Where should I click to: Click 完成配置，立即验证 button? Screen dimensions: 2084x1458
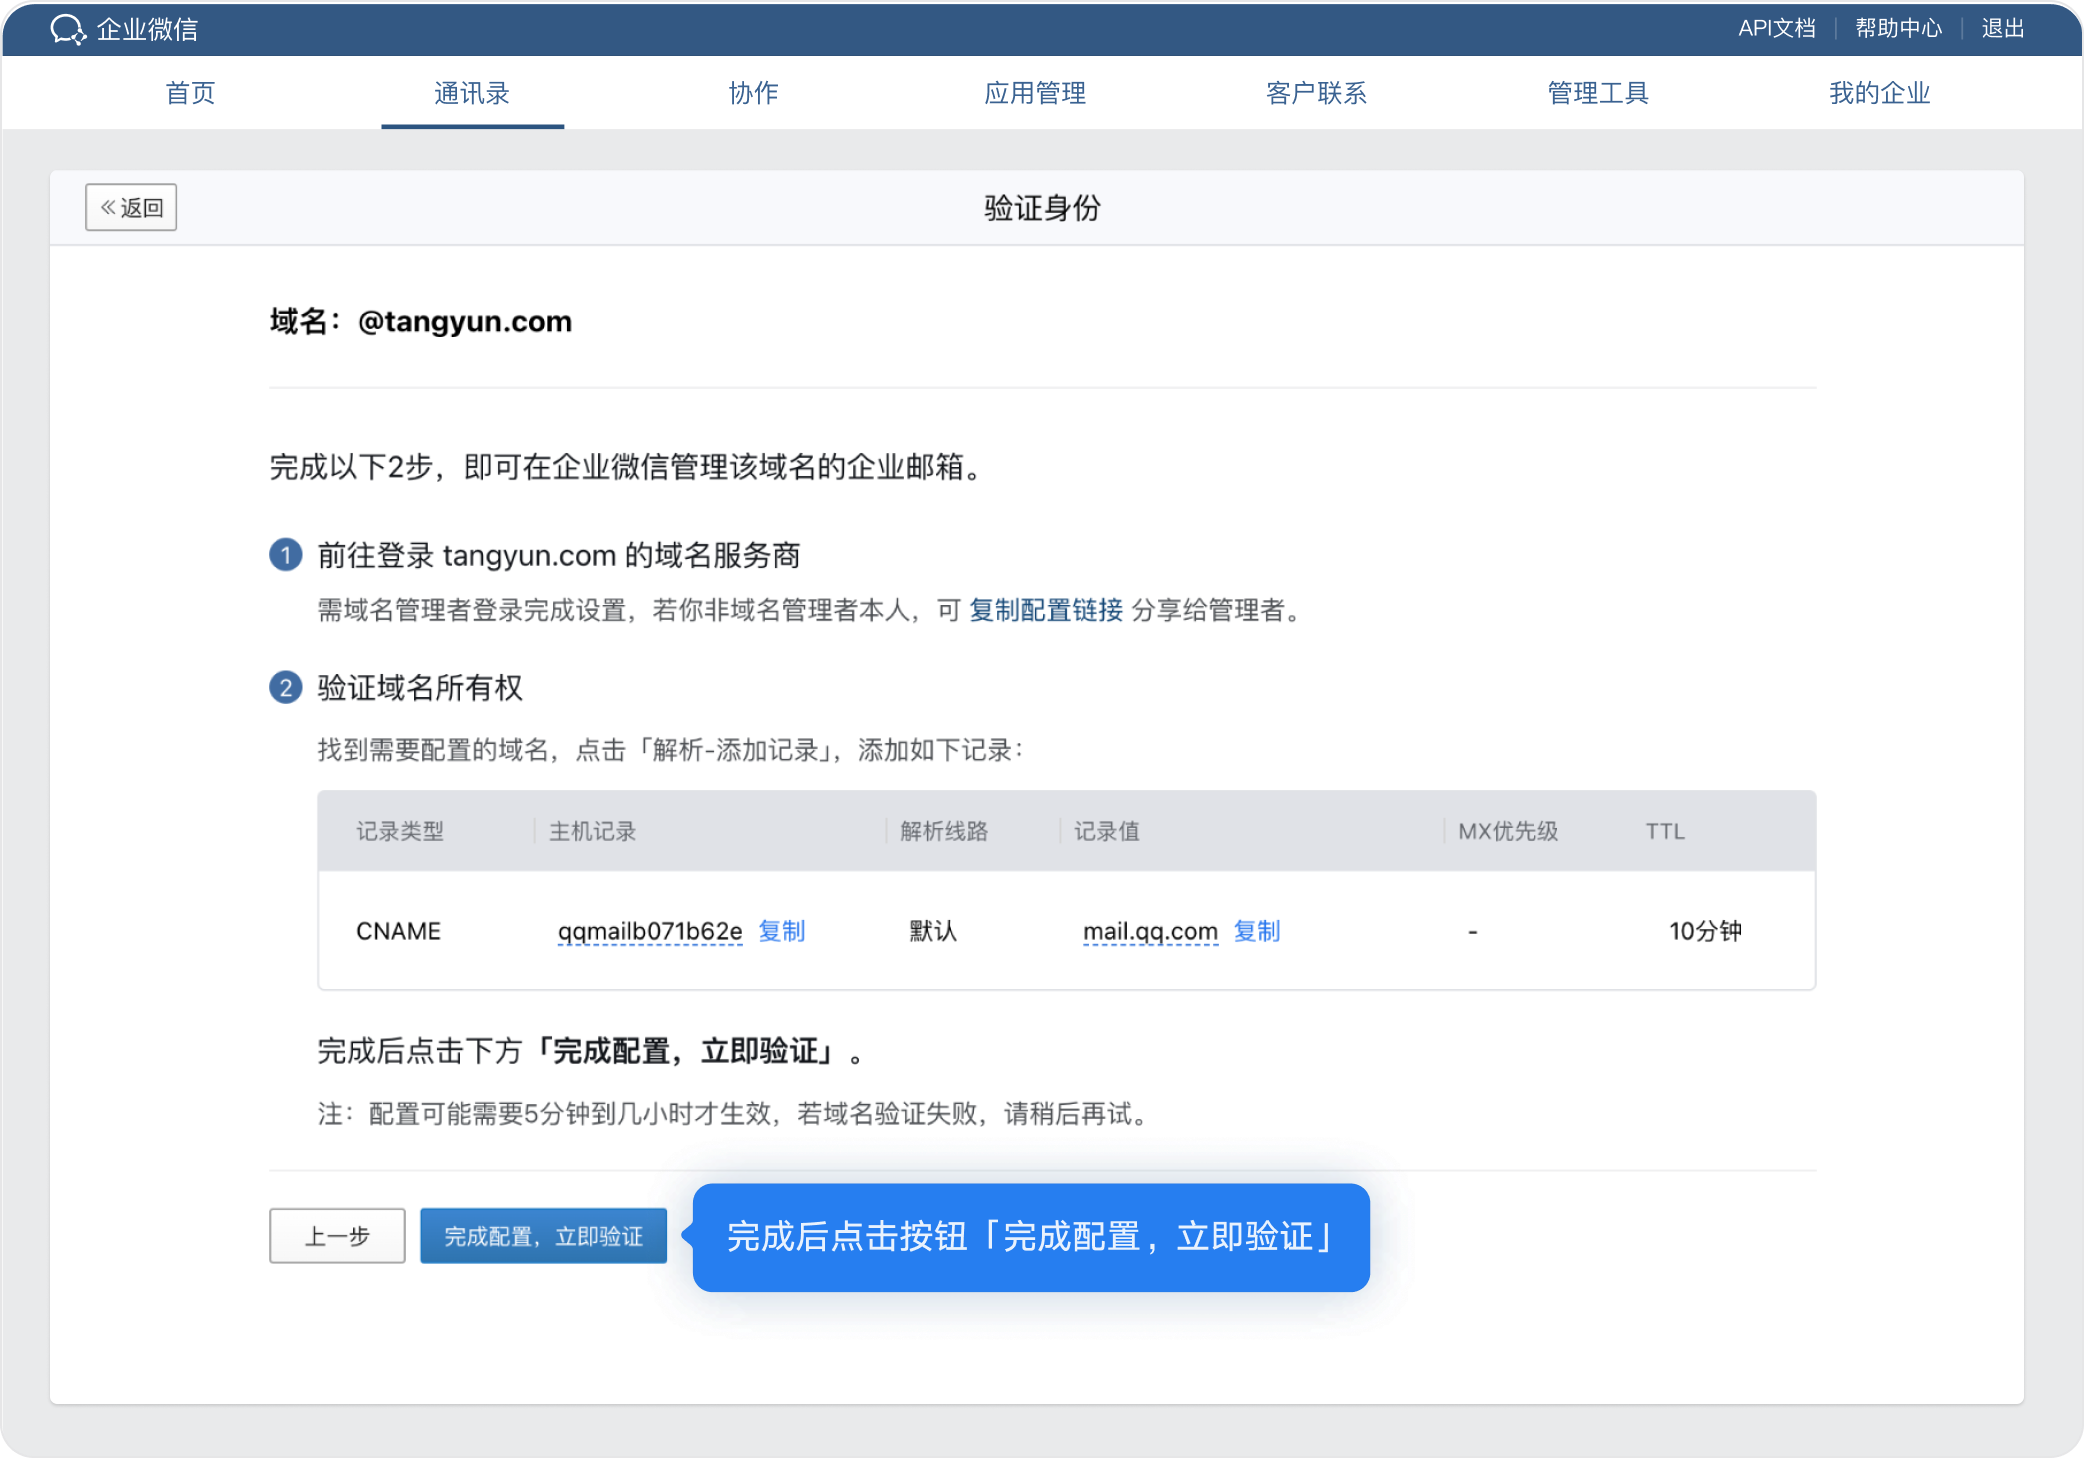543,1236
